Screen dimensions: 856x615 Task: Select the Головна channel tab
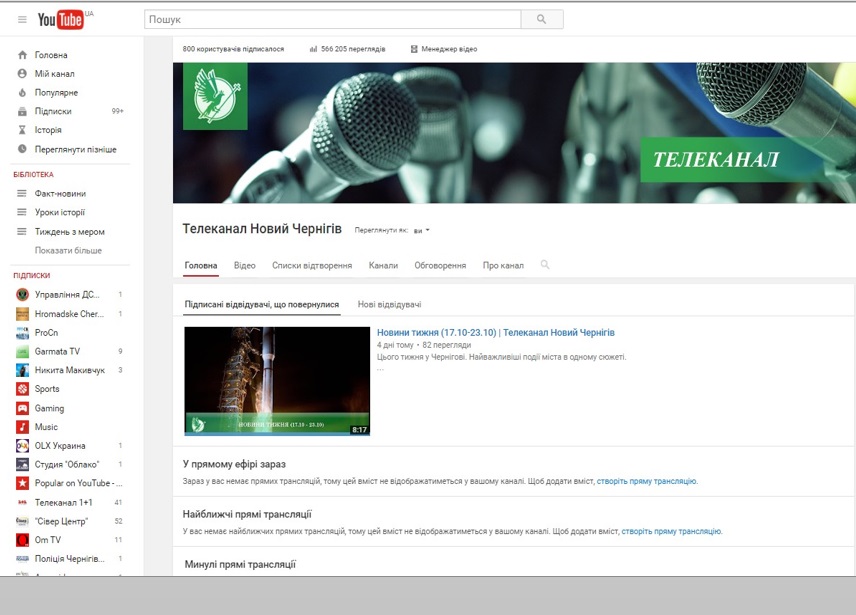201,266
